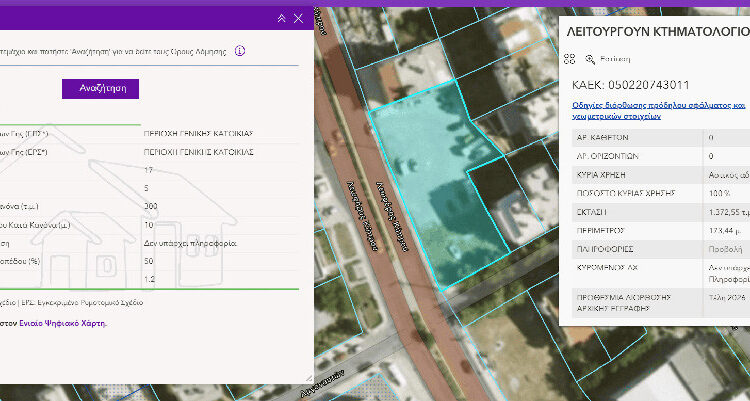750x401 pixels.
Task: Close the left building terms panel
Action: point(299,18)
